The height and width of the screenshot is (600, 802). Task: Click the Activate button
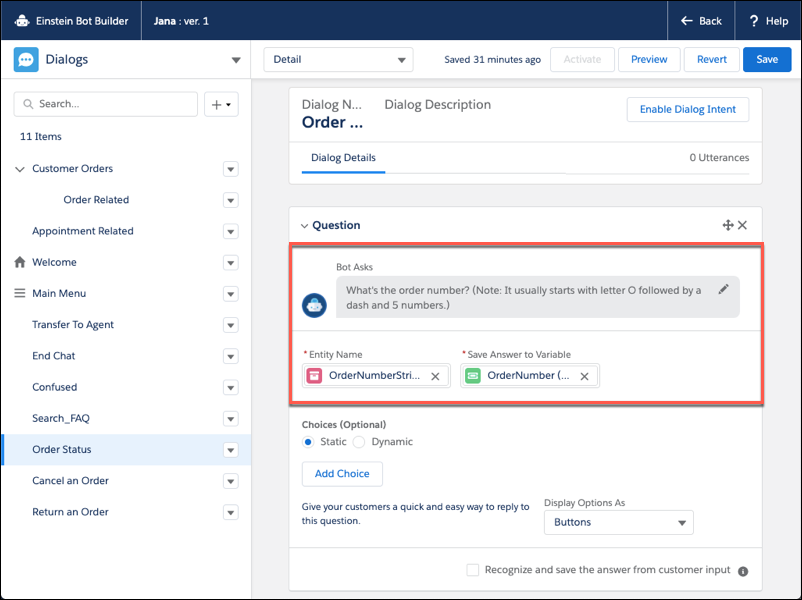click(582, 59)
